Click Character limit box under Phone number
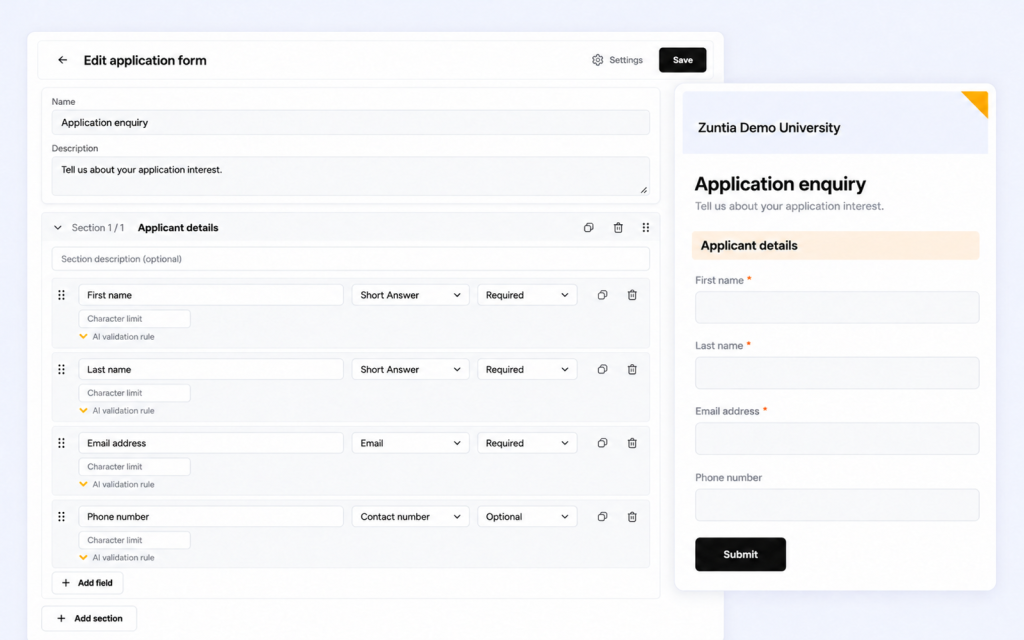This screenshot has width=1024, height=640. click(x=135, y=540)
